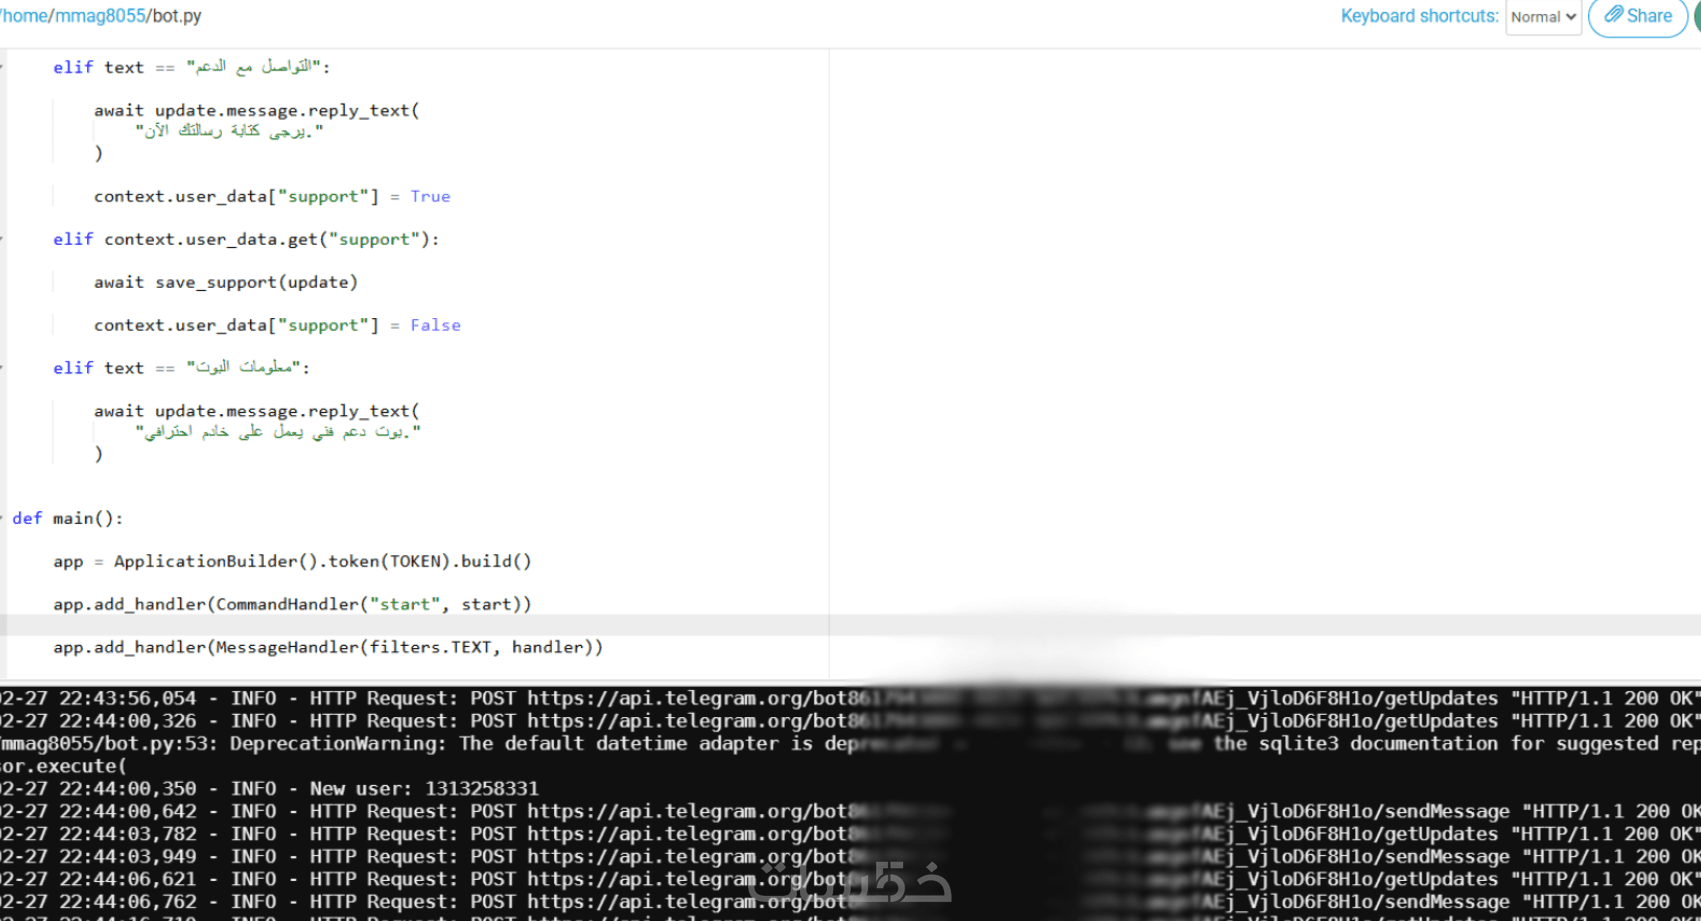Click the sendMessage log line at 22:44:00,642
The image size is (1701, 921).
coord(850,811)
